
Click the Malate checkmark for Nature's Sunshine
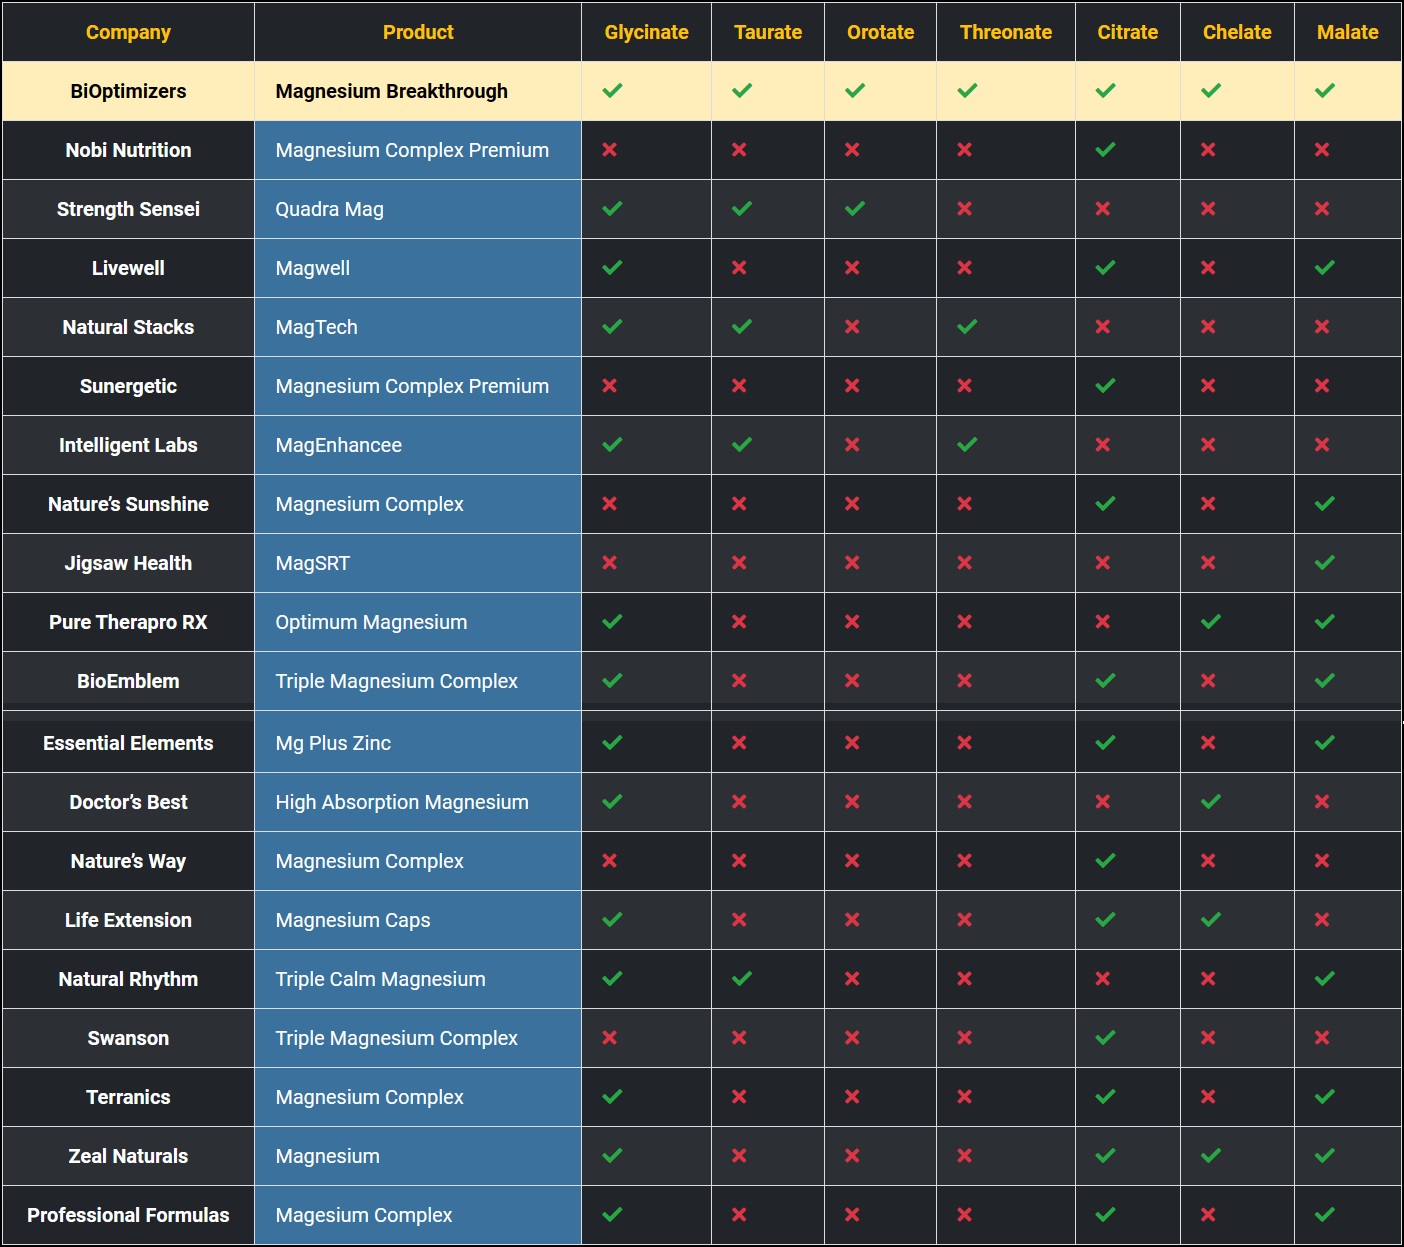pos(1325,504)
